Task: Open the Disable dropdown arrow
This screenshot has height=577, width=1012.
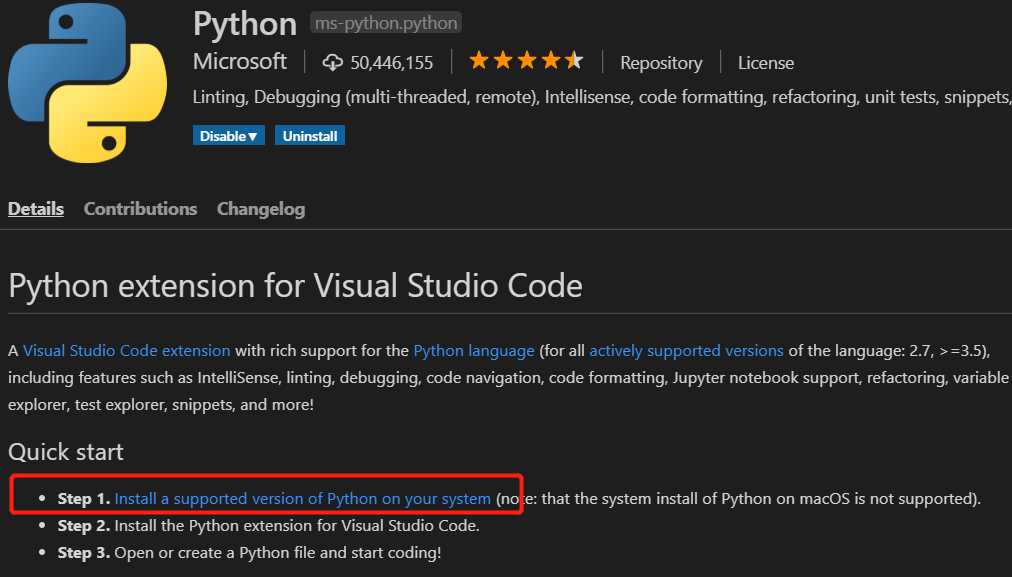Action: coord(252,136)
